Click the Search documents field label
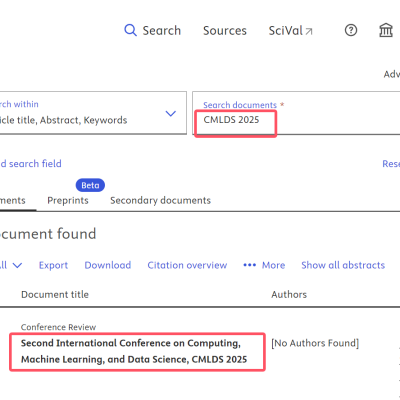This screenshot has height=400, width=400. tap(240, 105)
